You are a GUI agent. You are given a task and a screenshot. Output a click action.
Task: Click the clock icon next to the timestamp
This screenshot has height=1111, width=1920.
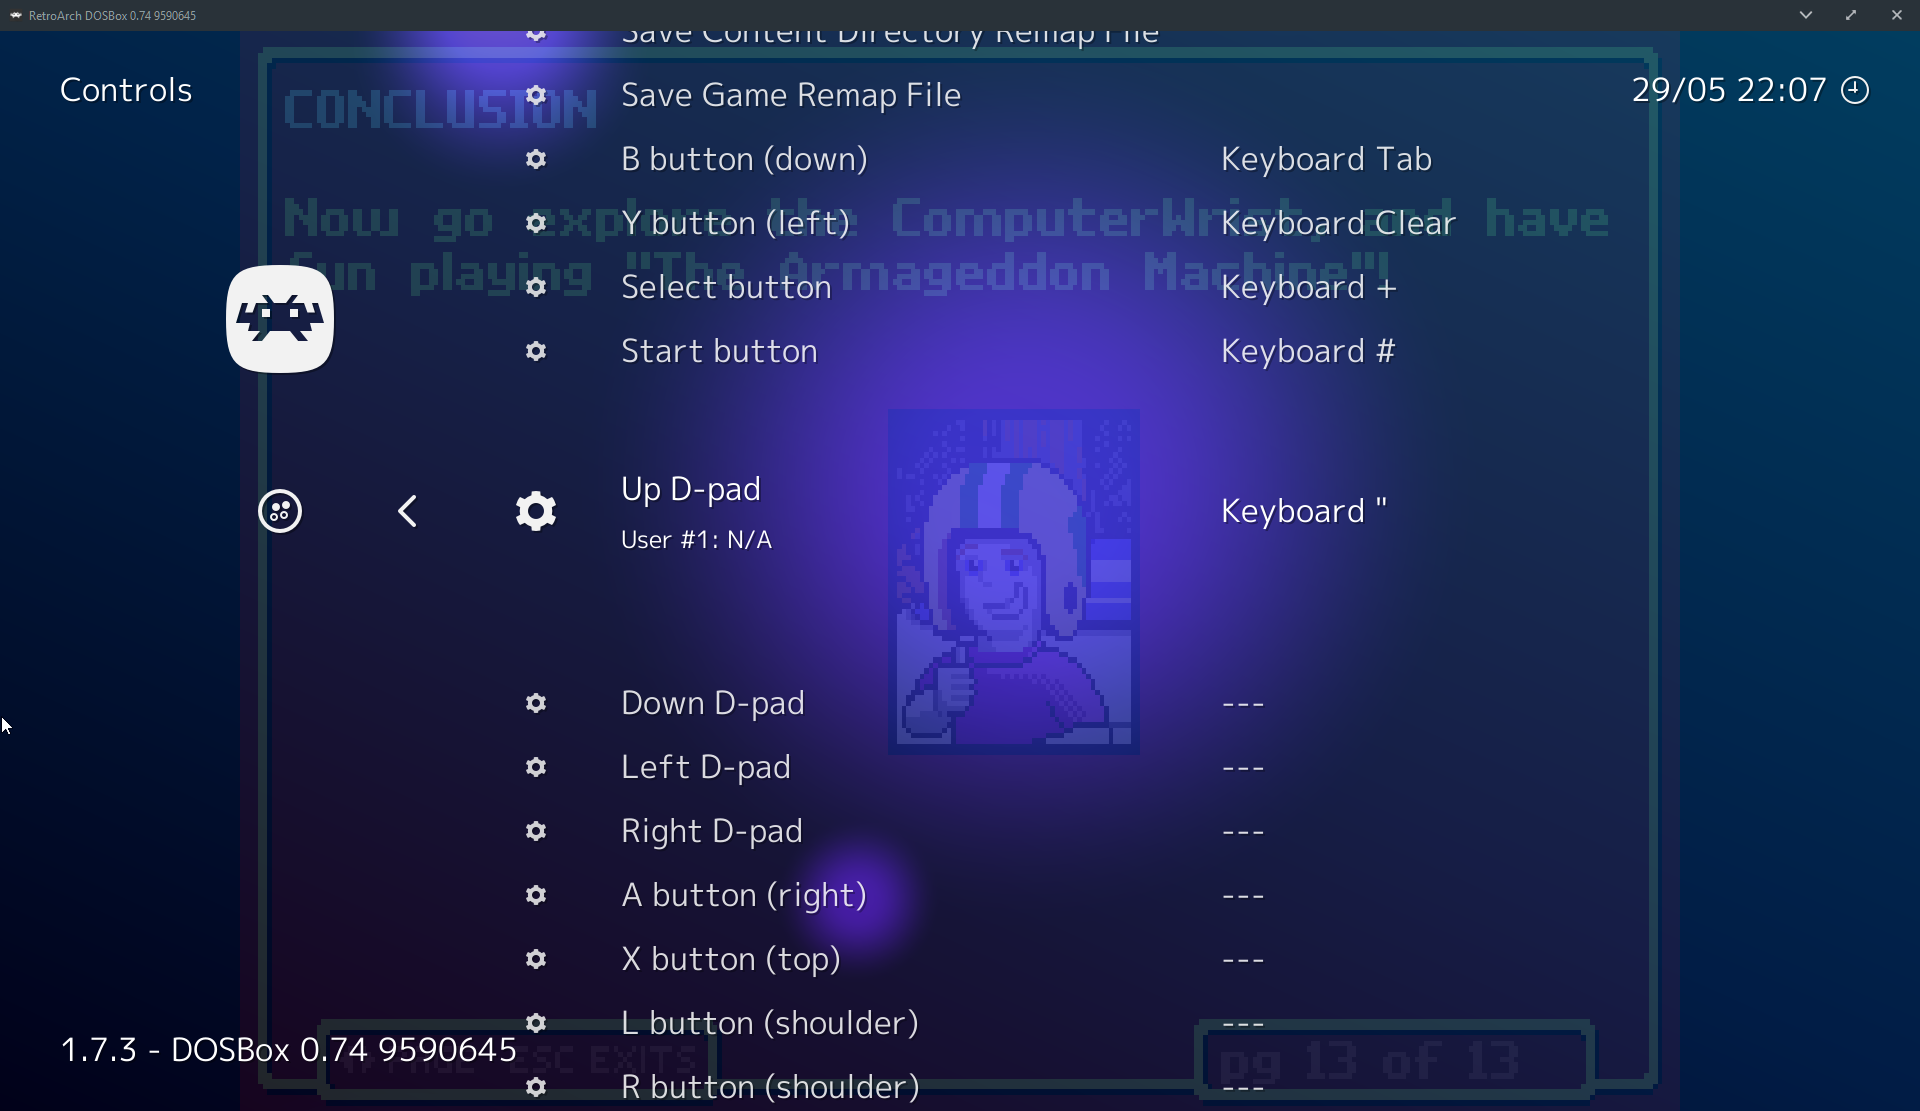pyautogui.click(x=1857, y=89)
